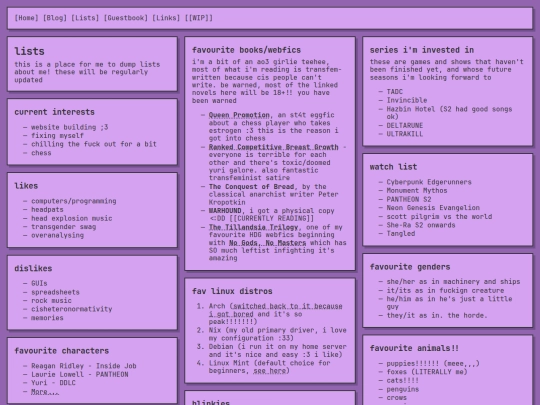The height and width of the screenshot is (405, 540).
Task: Click 'foxes (LITERALLY me)' item
Action: pyautogui.click(x=427, y=372)
